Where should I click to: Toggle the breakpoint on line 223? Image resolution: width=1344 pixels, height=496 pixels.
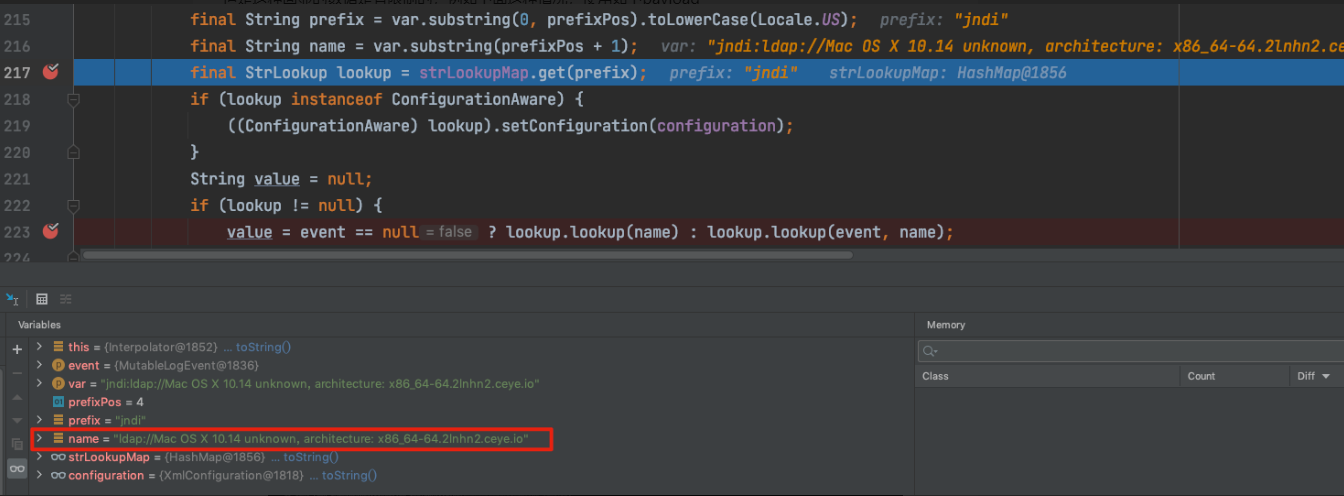coord(50,232)
